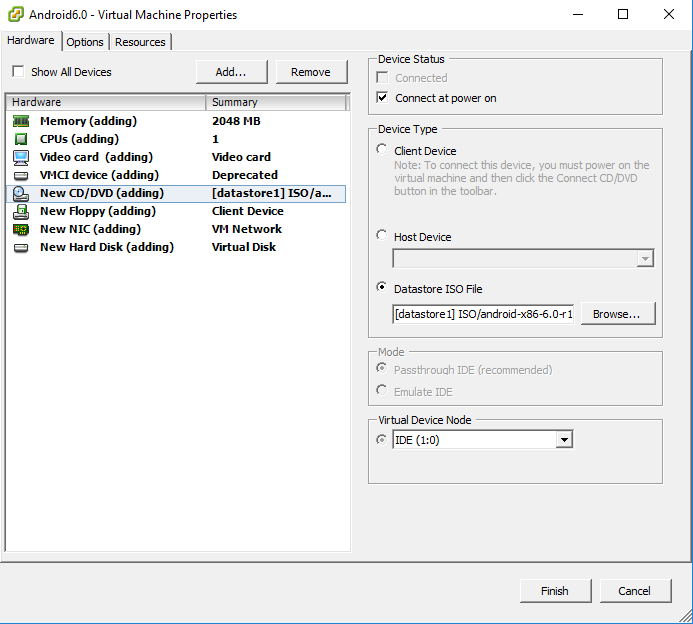Close the Virtual Machine Properties window

[669, 15]
